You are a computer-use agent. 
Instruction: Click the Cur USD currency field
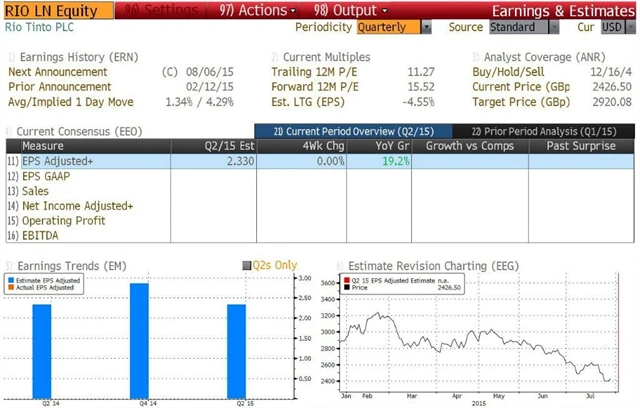tap(611, 27)
